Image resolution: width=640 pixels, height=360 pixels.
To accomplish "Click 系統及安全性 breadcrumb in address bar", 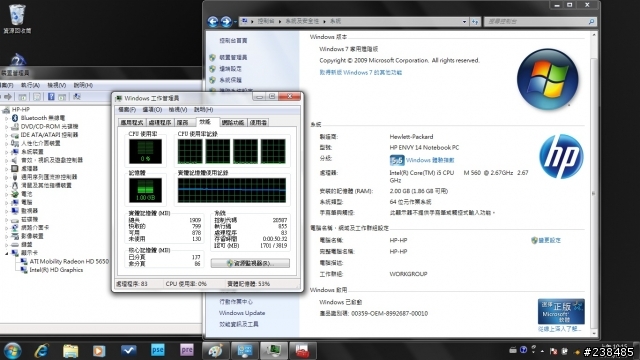I will [302, 21].
